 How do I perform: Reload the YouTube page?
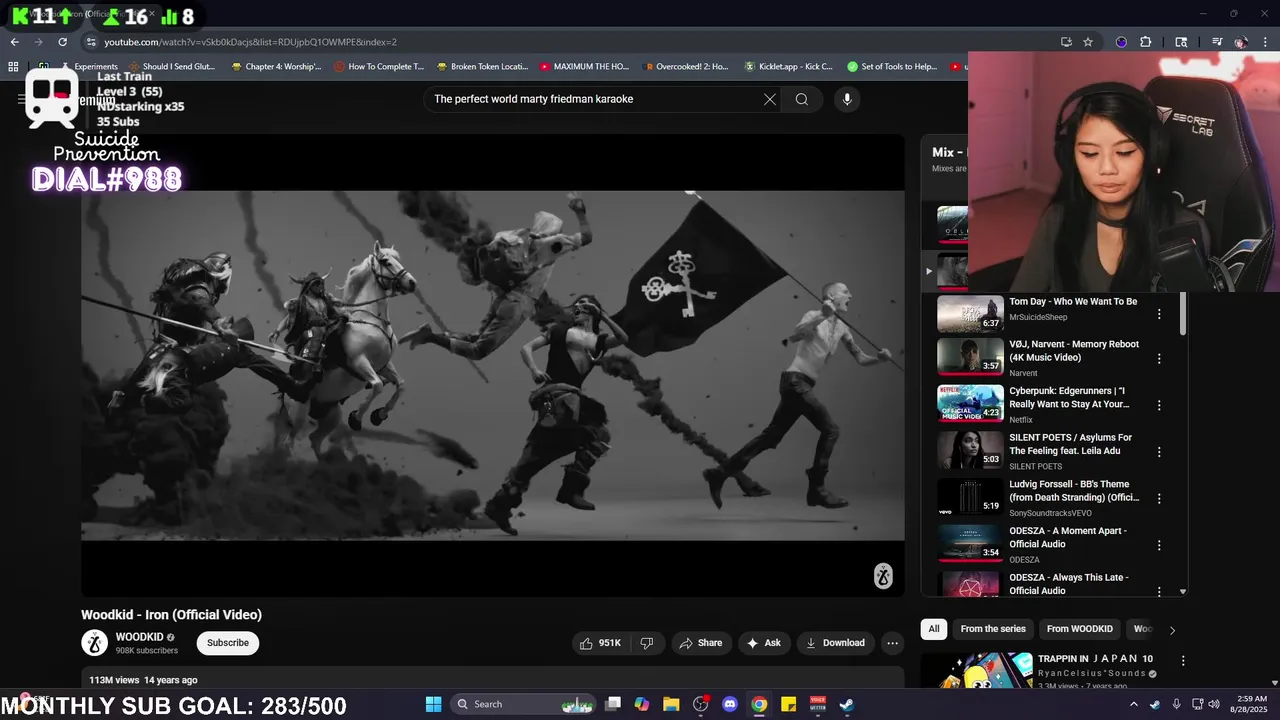pos(62,42)
